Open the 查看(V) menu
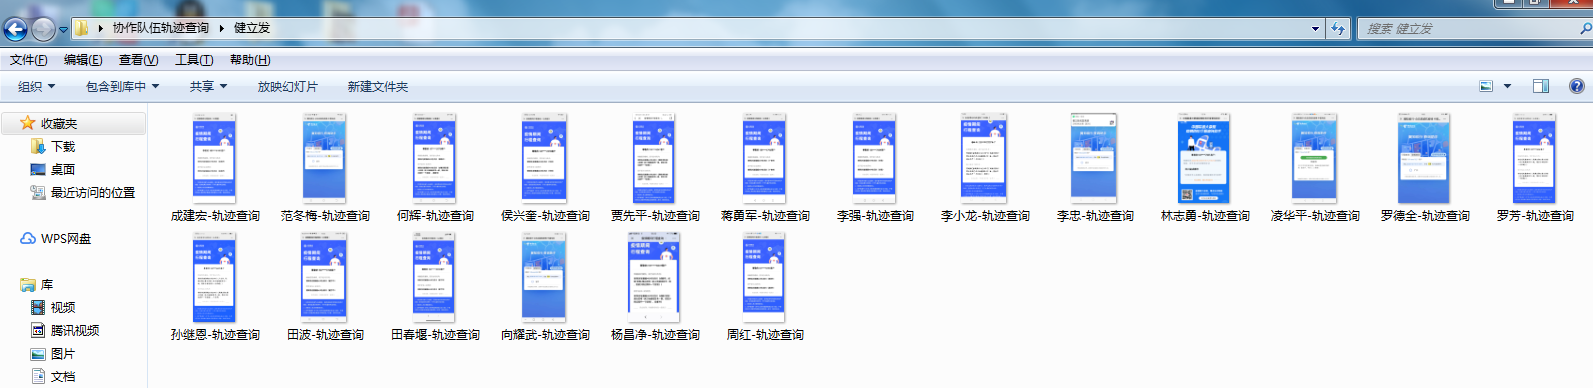Image resolution: width=1593 pixels, height=388 pixels. click(138, 60)
